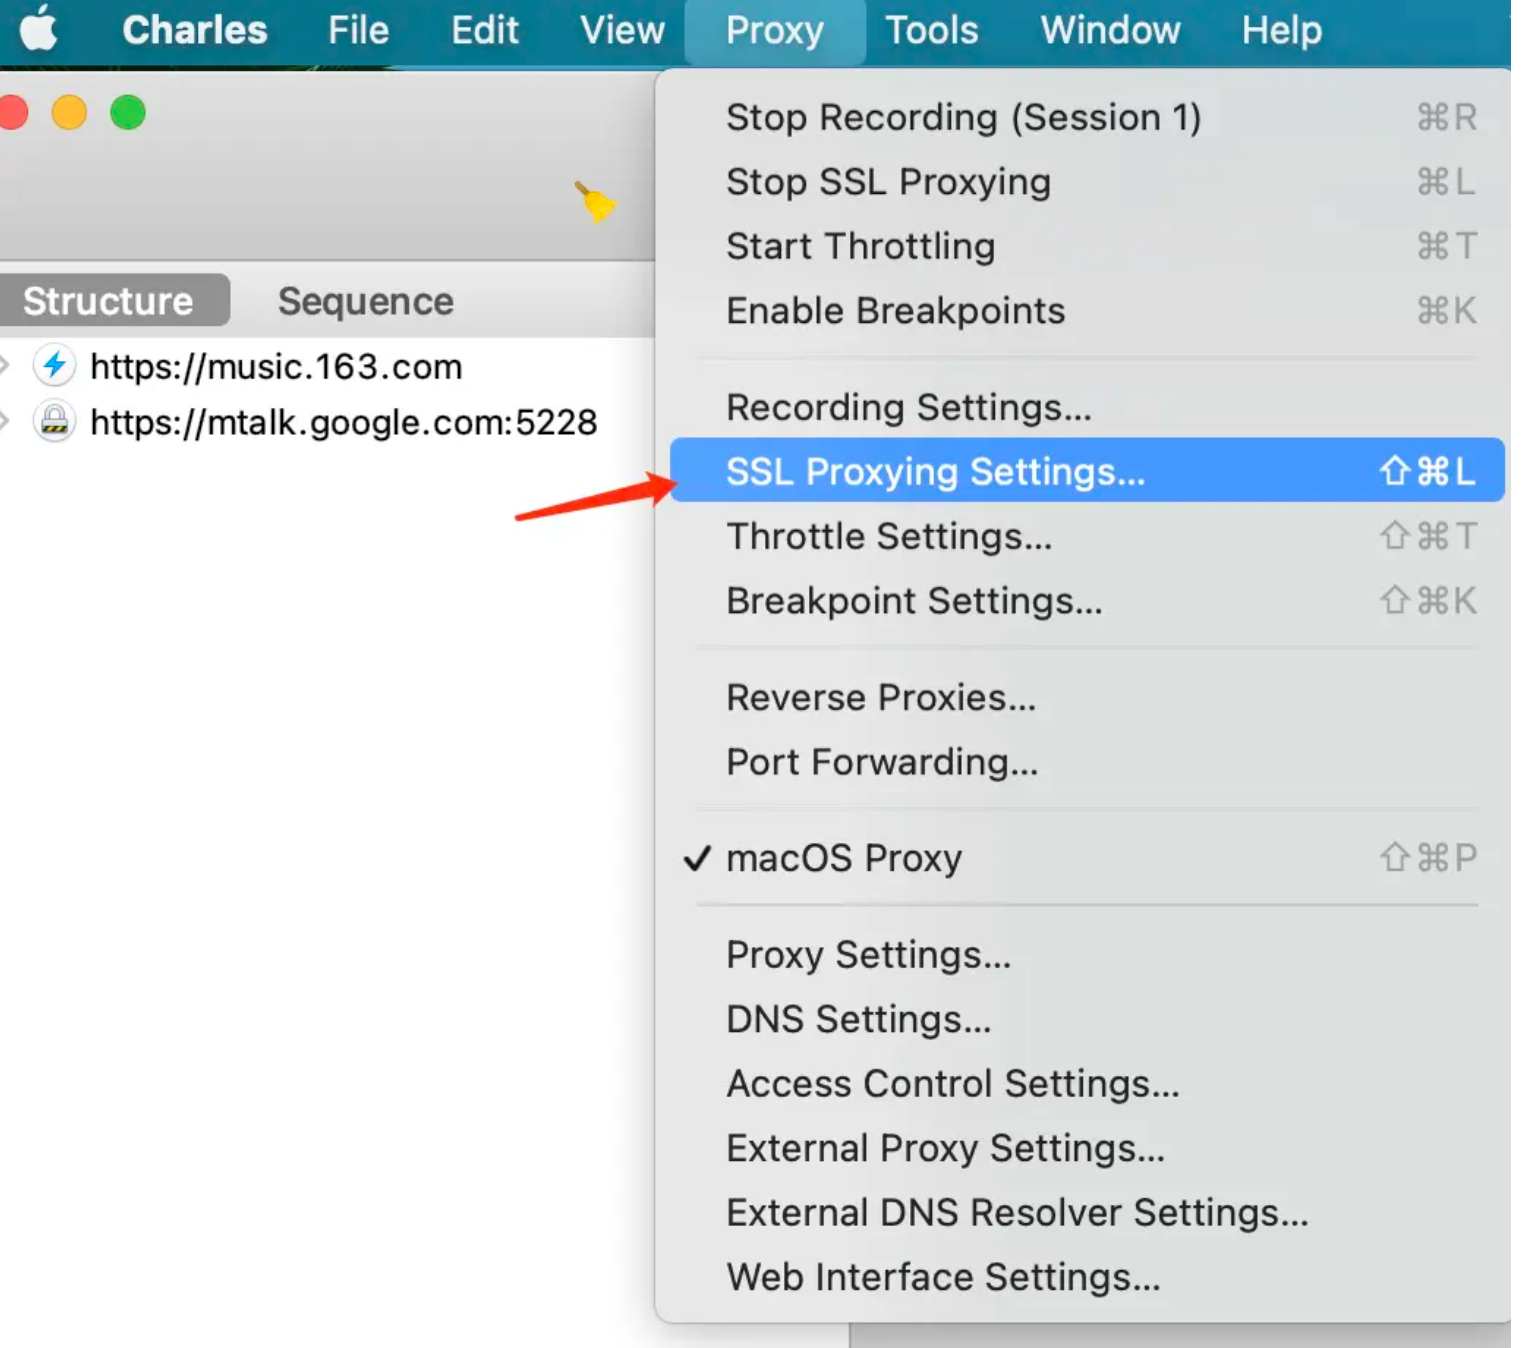Viewport: 1530px width, 1348px height.
Task: Choose Stop SSL Proxying
Action: (x=1087, y=182)
